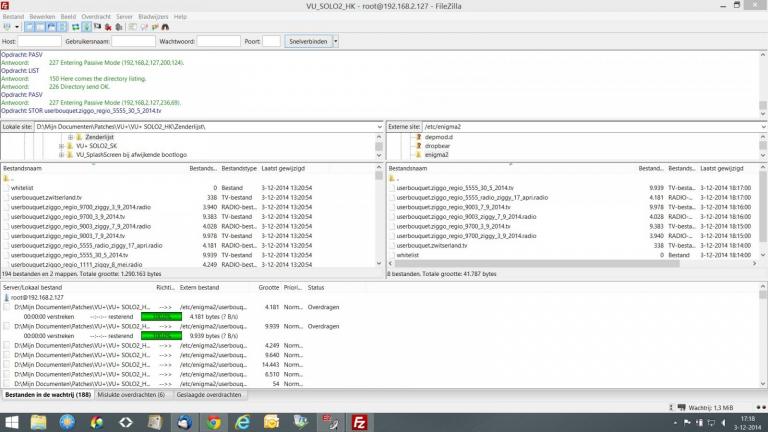Open the Lokale site path dropdown

378,128
